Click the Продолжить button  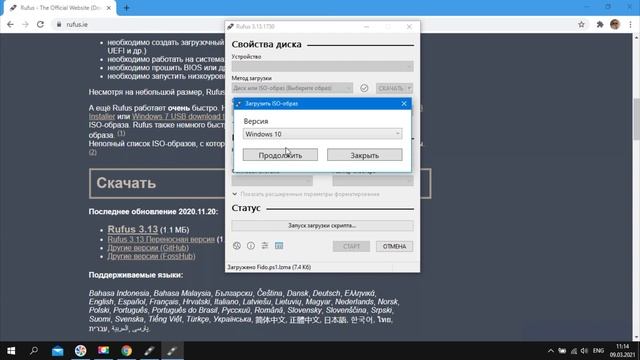(x=280, y=155)
